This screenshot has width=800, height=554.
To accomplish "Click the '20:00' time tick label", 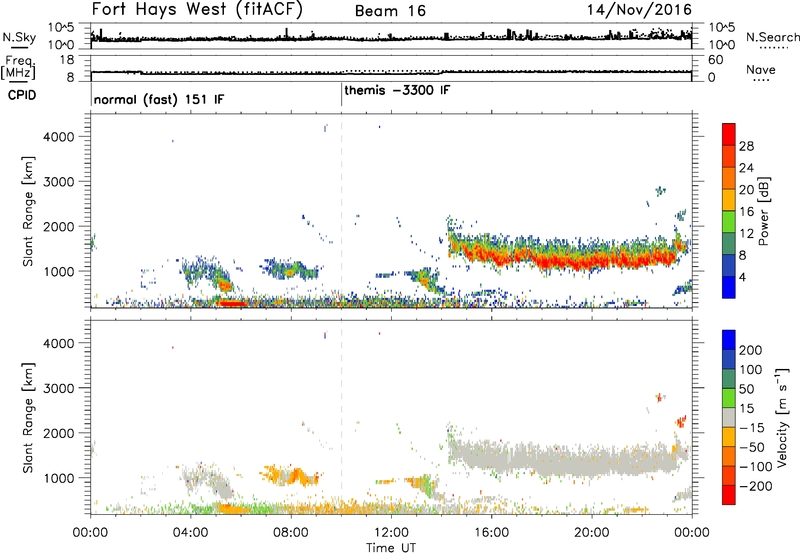I will [591, 533].
